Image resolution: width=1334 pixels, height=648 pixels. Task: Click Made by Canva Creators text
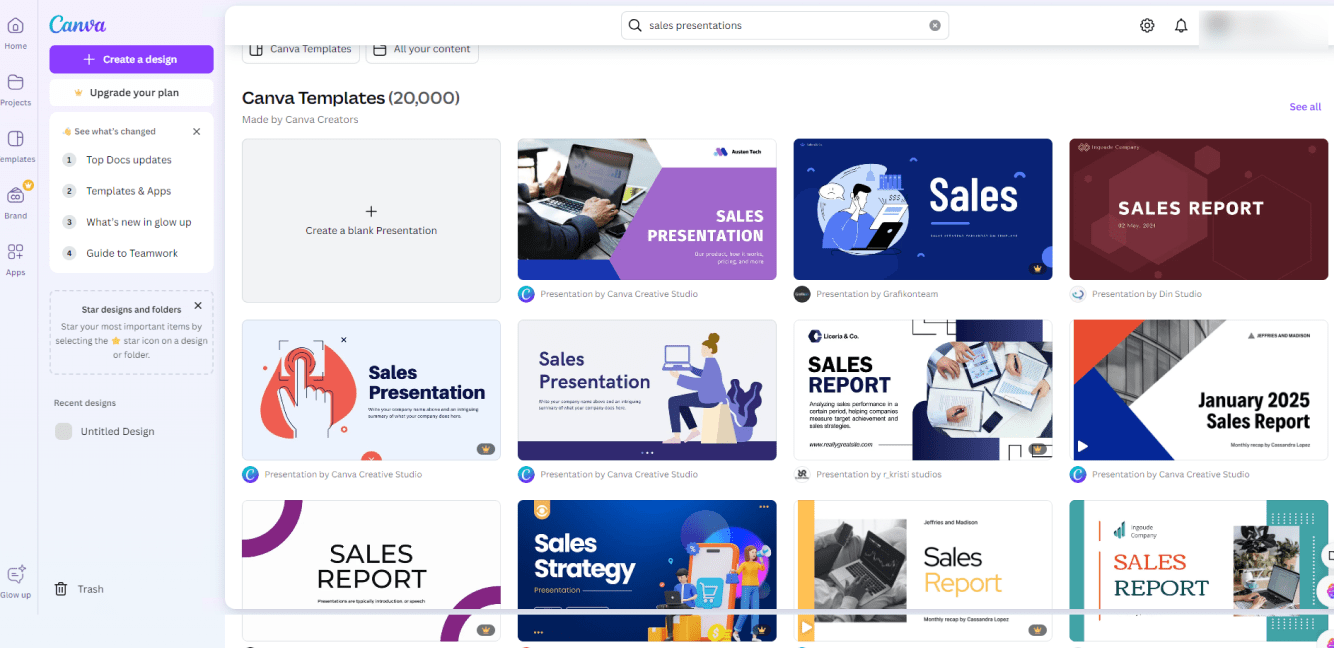(x=300, y=119)
